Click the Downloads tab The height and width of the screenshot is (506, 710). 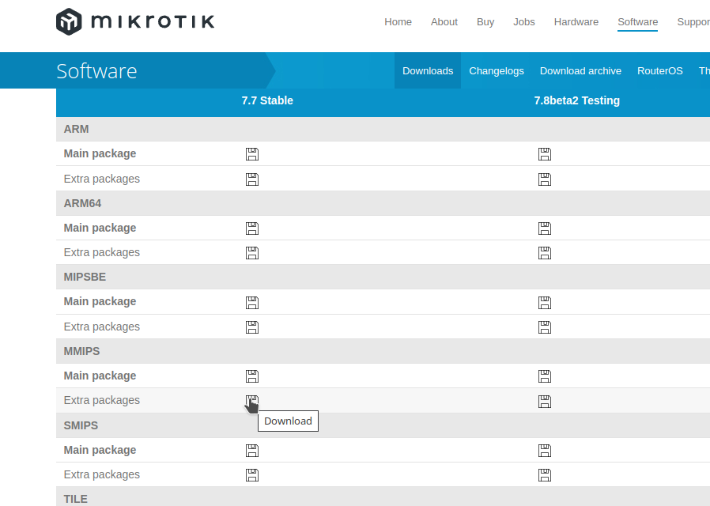click(x=427, y=71)
